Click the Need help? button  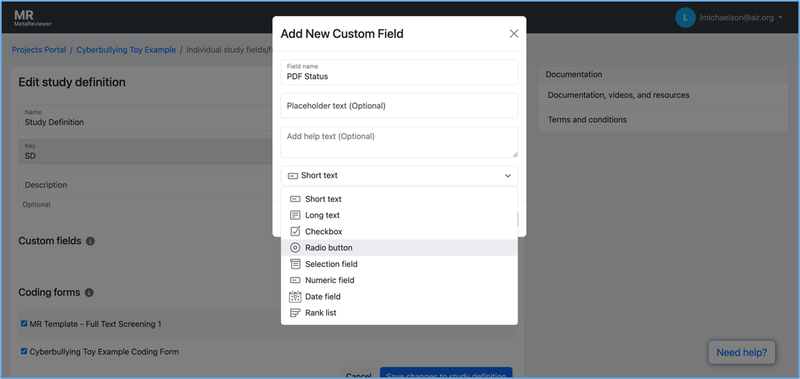point(741,352)
